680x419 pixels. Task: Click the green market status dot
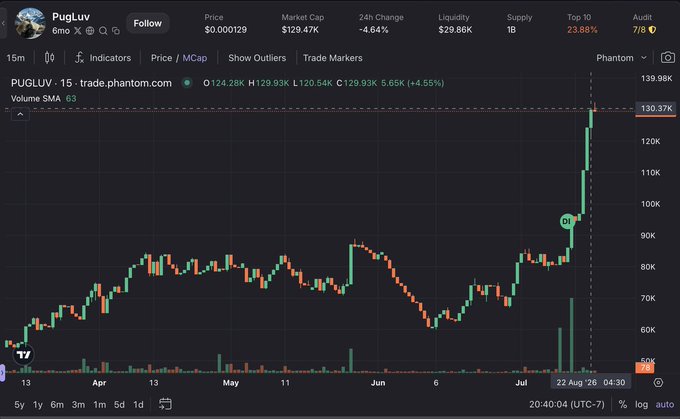pos(187,82)
